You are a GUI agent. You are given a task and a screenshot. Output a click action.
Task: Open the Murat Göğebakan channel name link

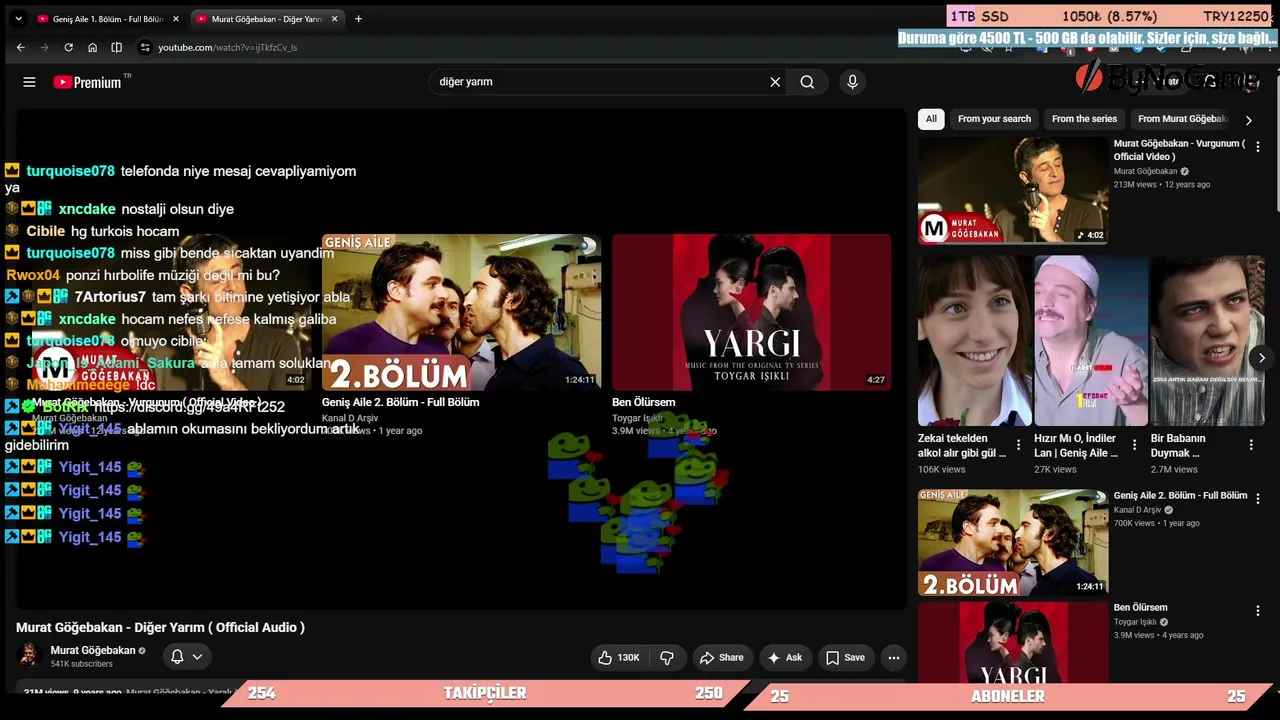tap(93, 650)
